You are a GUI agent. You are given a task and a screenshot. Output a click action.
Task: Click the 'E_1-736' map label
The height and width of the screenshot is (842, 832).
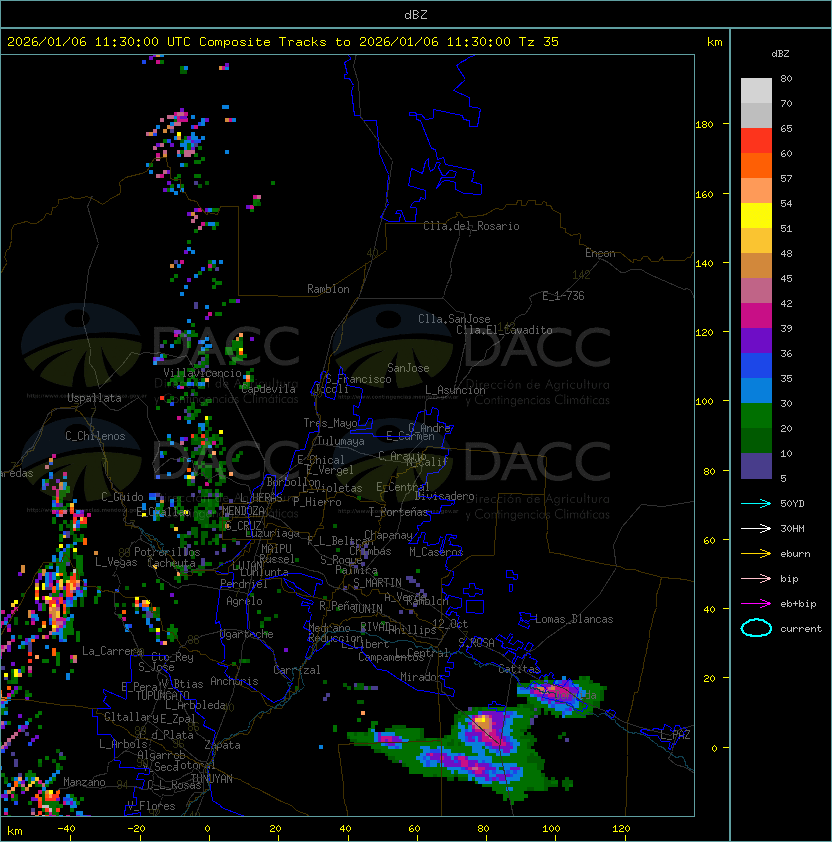[563, 296]
